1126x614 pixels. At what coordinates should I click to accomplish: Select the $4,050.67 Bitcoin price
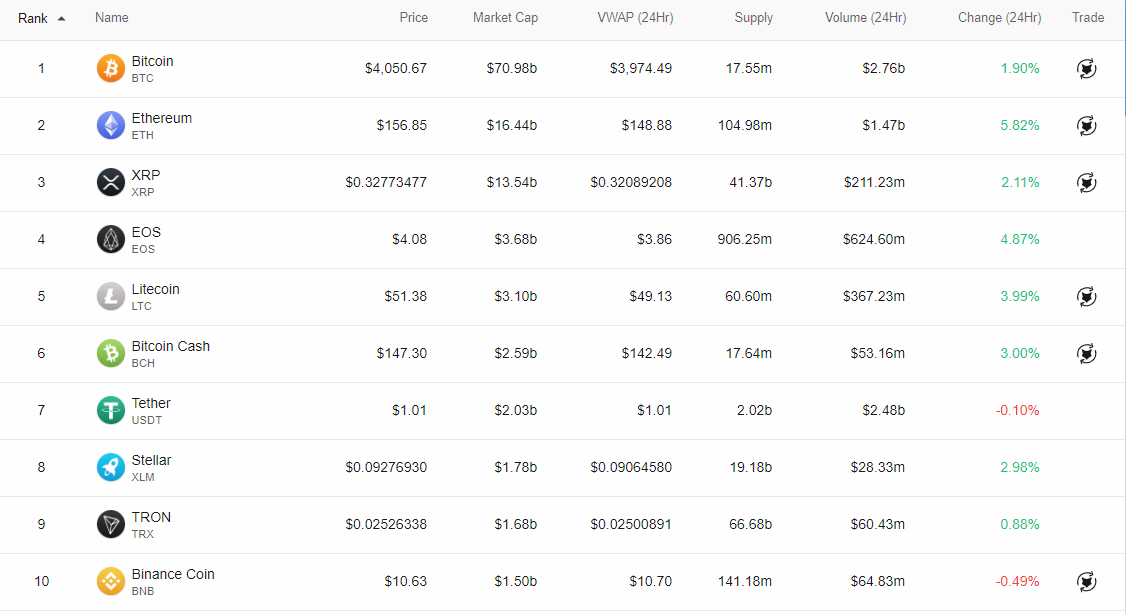(x=396, y=68)
